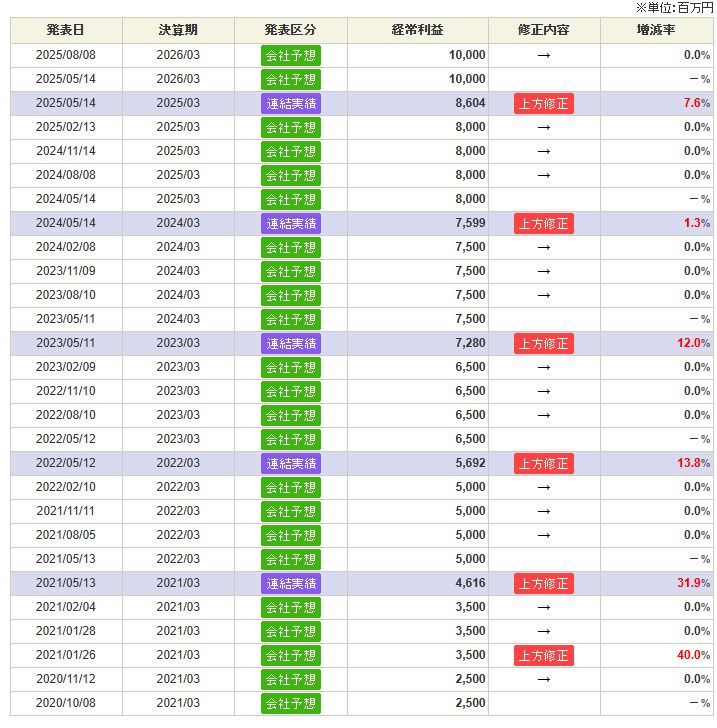
Task: Select the date cell 2024/08/08
Action: tap(66, 175)
